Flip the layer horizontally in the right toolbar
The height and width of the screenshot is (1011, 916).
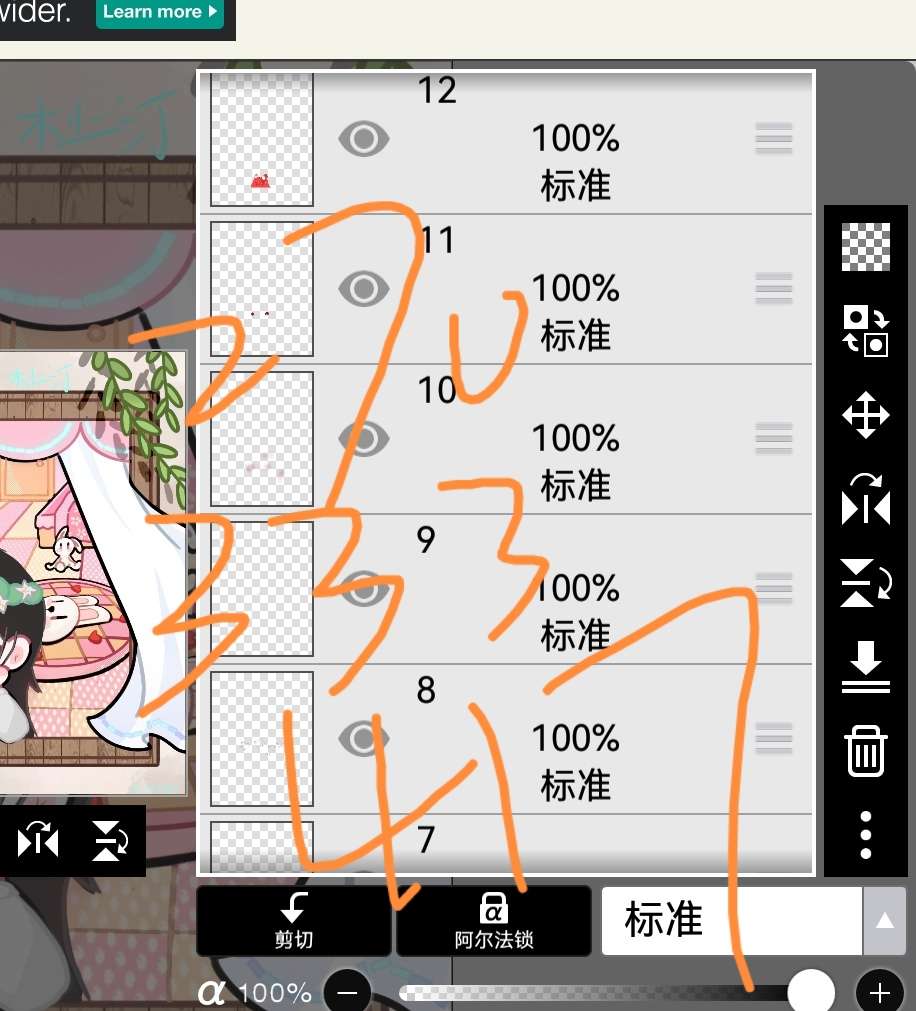pyautogui.click(x=866, y=499)
